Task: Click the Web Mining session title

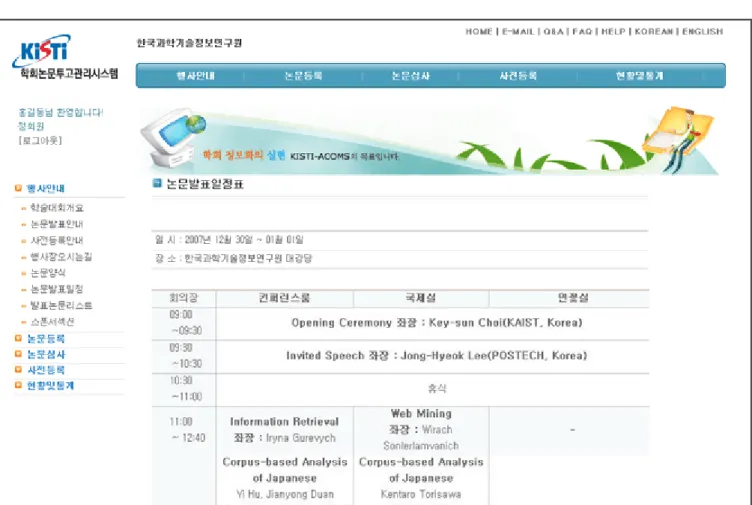Action: tap(421, 413)
